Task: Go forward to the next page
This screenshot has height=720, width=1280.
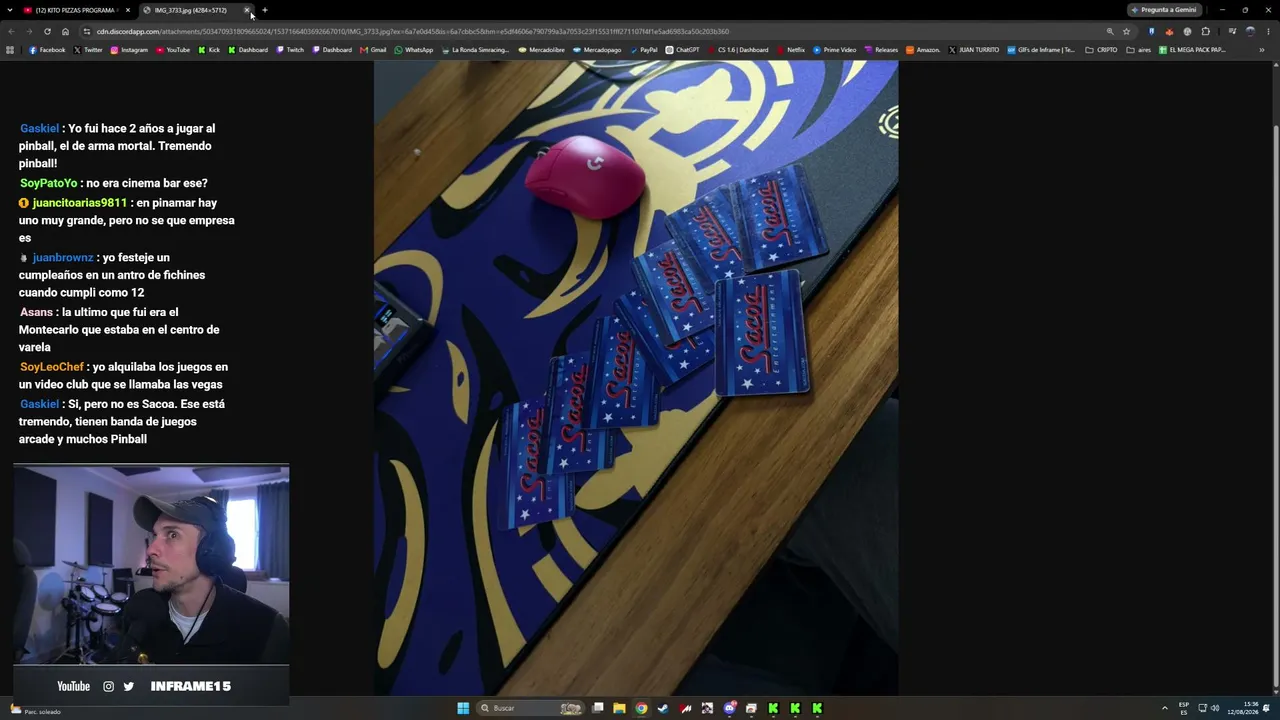Action: tap(28, 31)
